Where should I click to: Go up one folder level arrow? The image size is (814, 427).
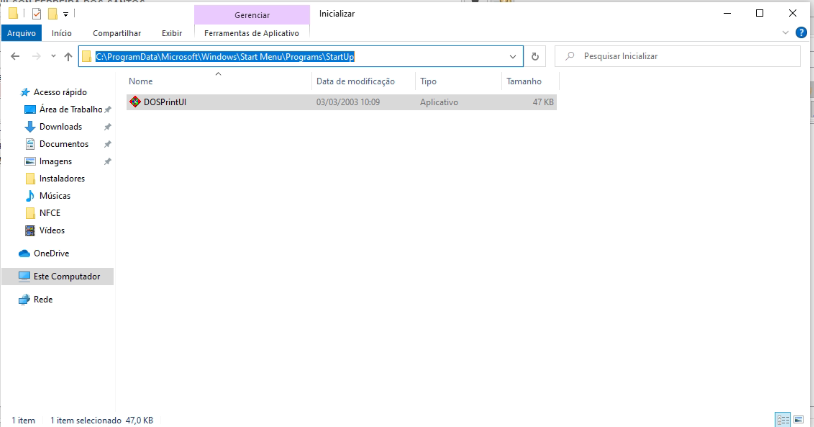click(x=68, y=56)
